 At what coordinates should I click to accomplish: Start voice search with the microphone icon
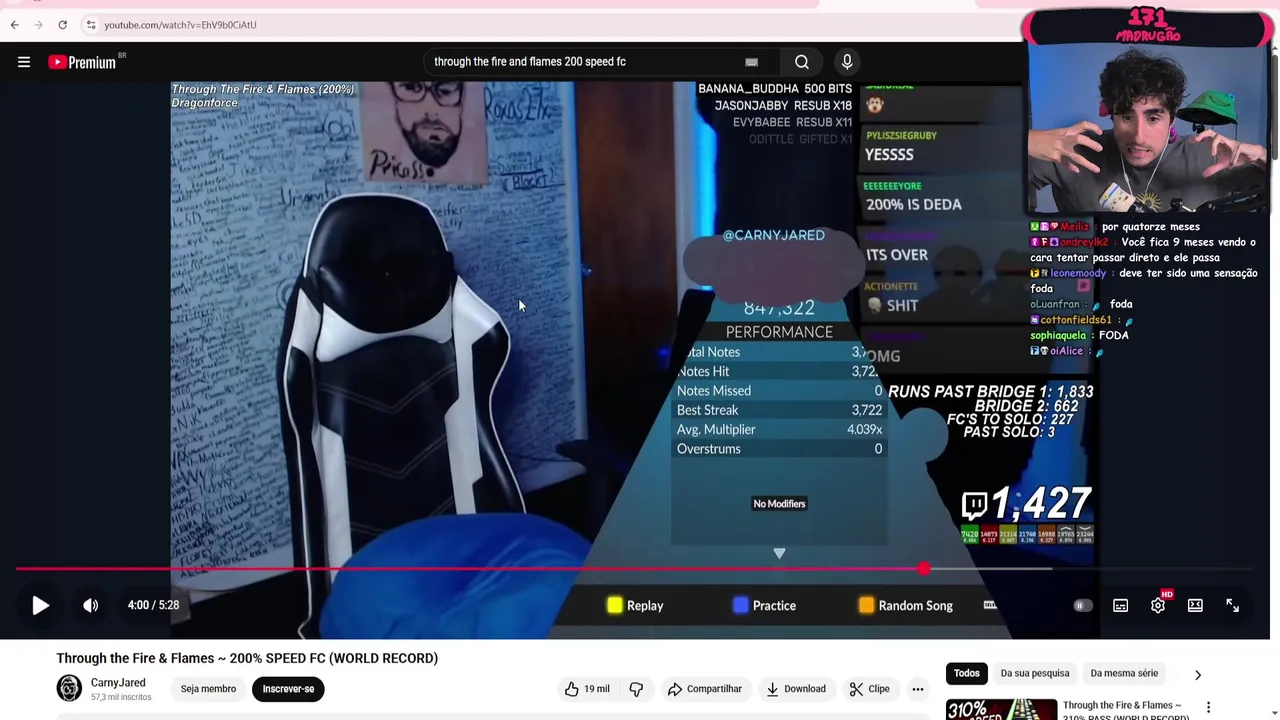(847, 62)
